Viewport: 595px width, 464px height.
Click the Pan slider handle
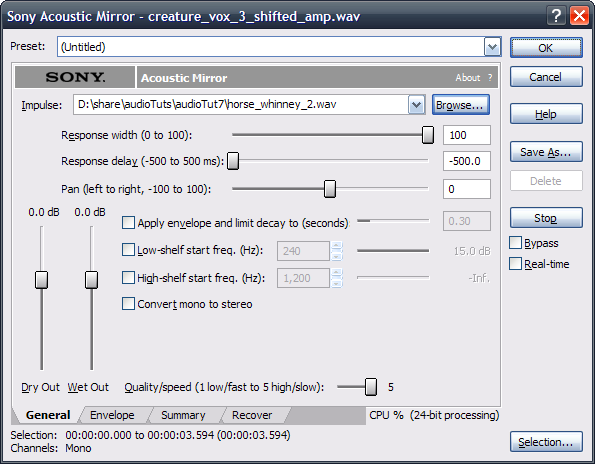click(330, 189)
